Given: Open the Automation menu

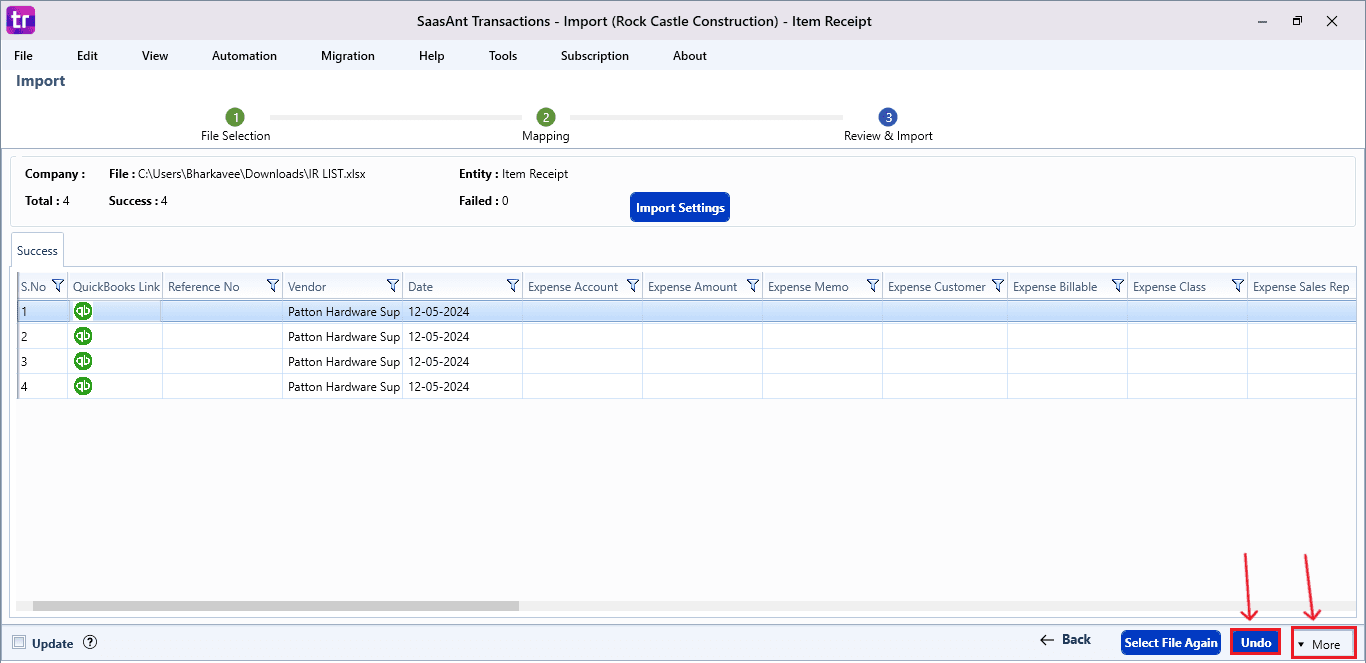Looking at the screenshot, I should (x=244, y=56).
